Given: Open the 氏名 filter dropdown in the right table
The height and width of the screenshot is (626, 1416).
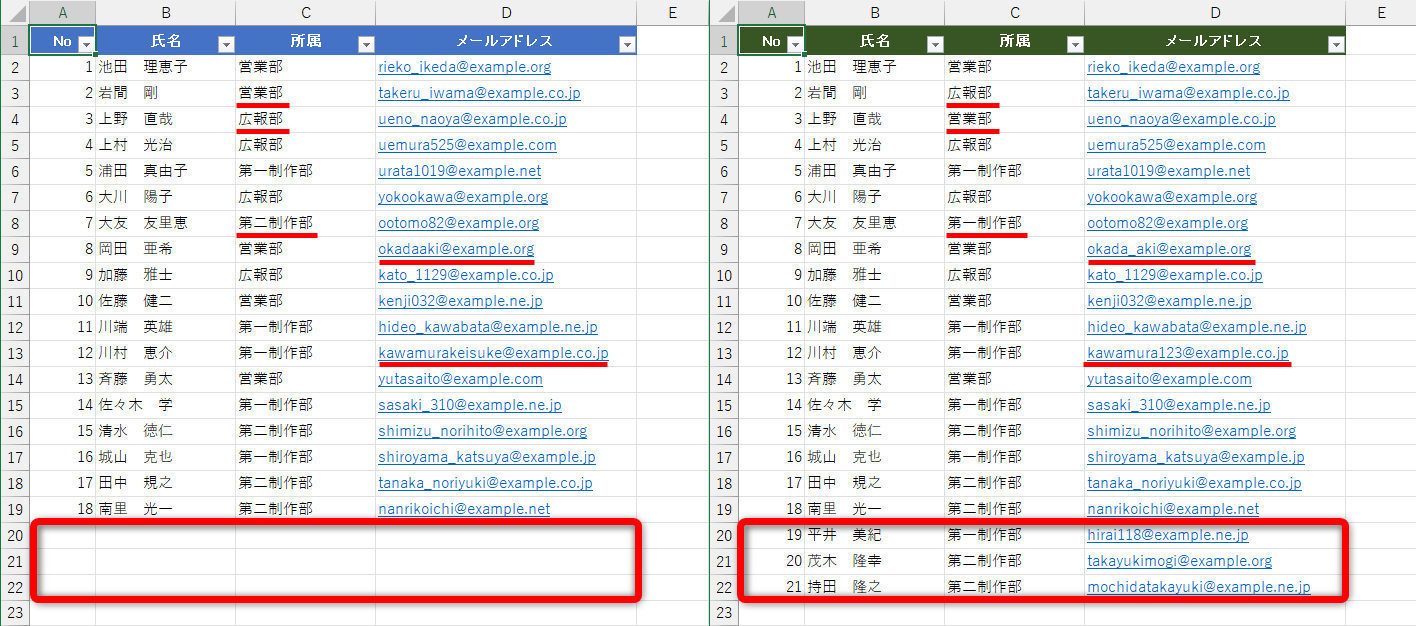Looking at the screenshot, I should 936,42.
